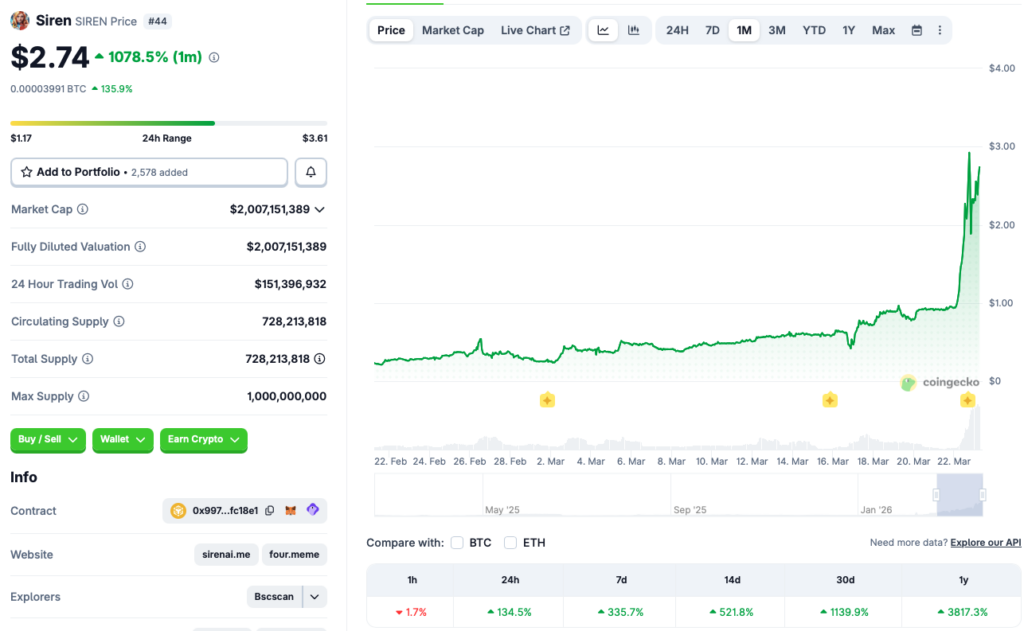Enable BTC comparison checkbox
This screenshot has width=1024, height=631.
457,543
